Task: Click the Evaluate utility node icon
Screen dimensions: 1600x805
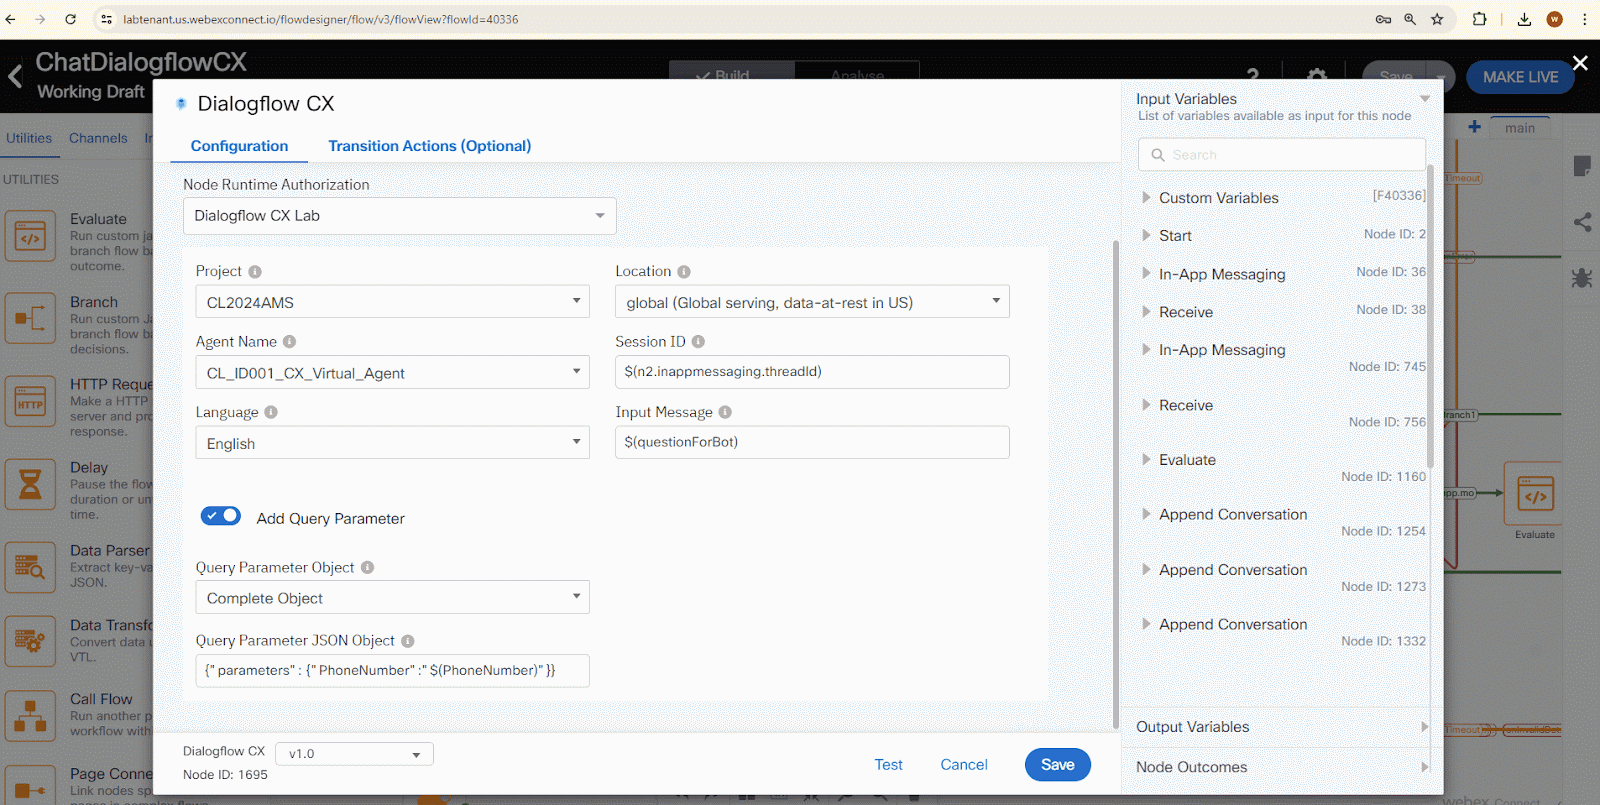Action: click(30, 236)
